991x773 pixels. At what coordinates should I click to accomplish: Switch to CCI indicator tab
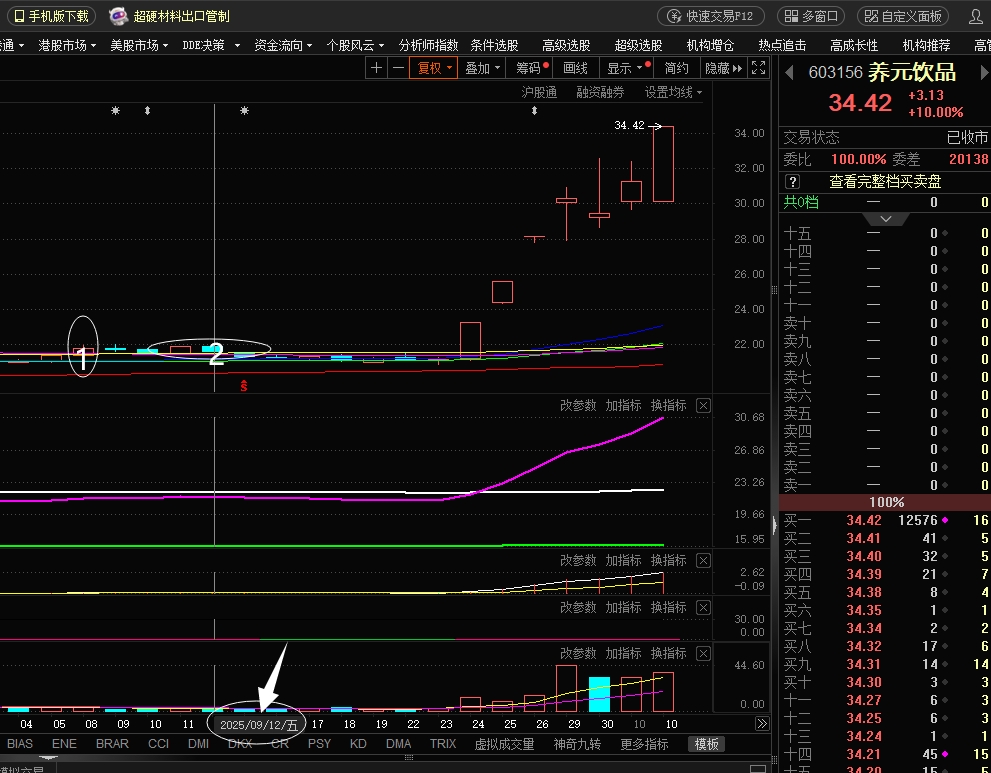click(158, 744)
